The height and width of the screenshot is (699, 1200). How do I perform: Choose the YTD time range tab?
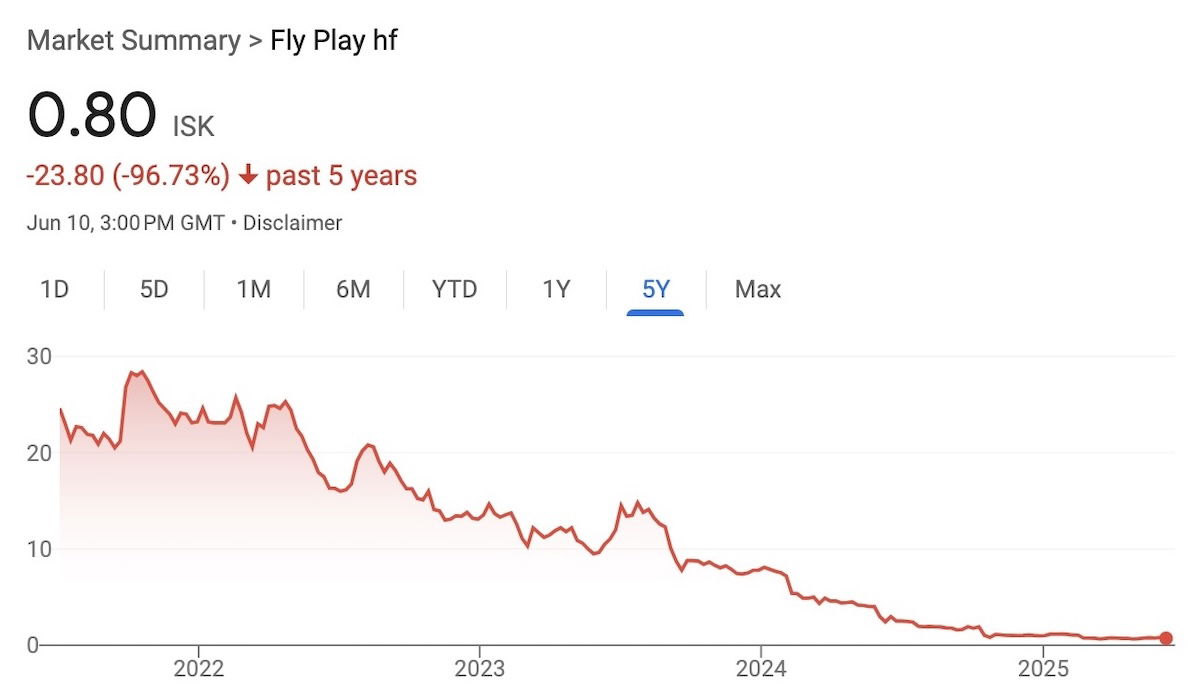point(455,290)
